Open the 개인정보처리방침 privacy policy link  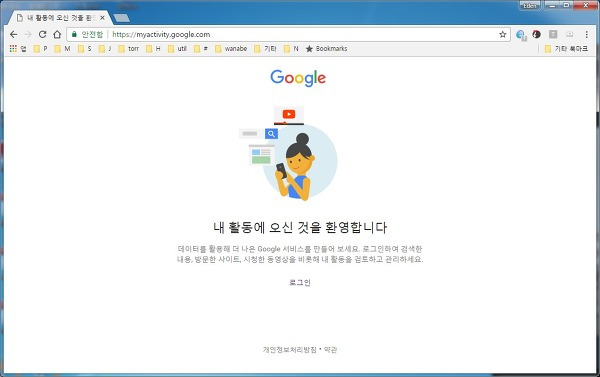point(290,349)
